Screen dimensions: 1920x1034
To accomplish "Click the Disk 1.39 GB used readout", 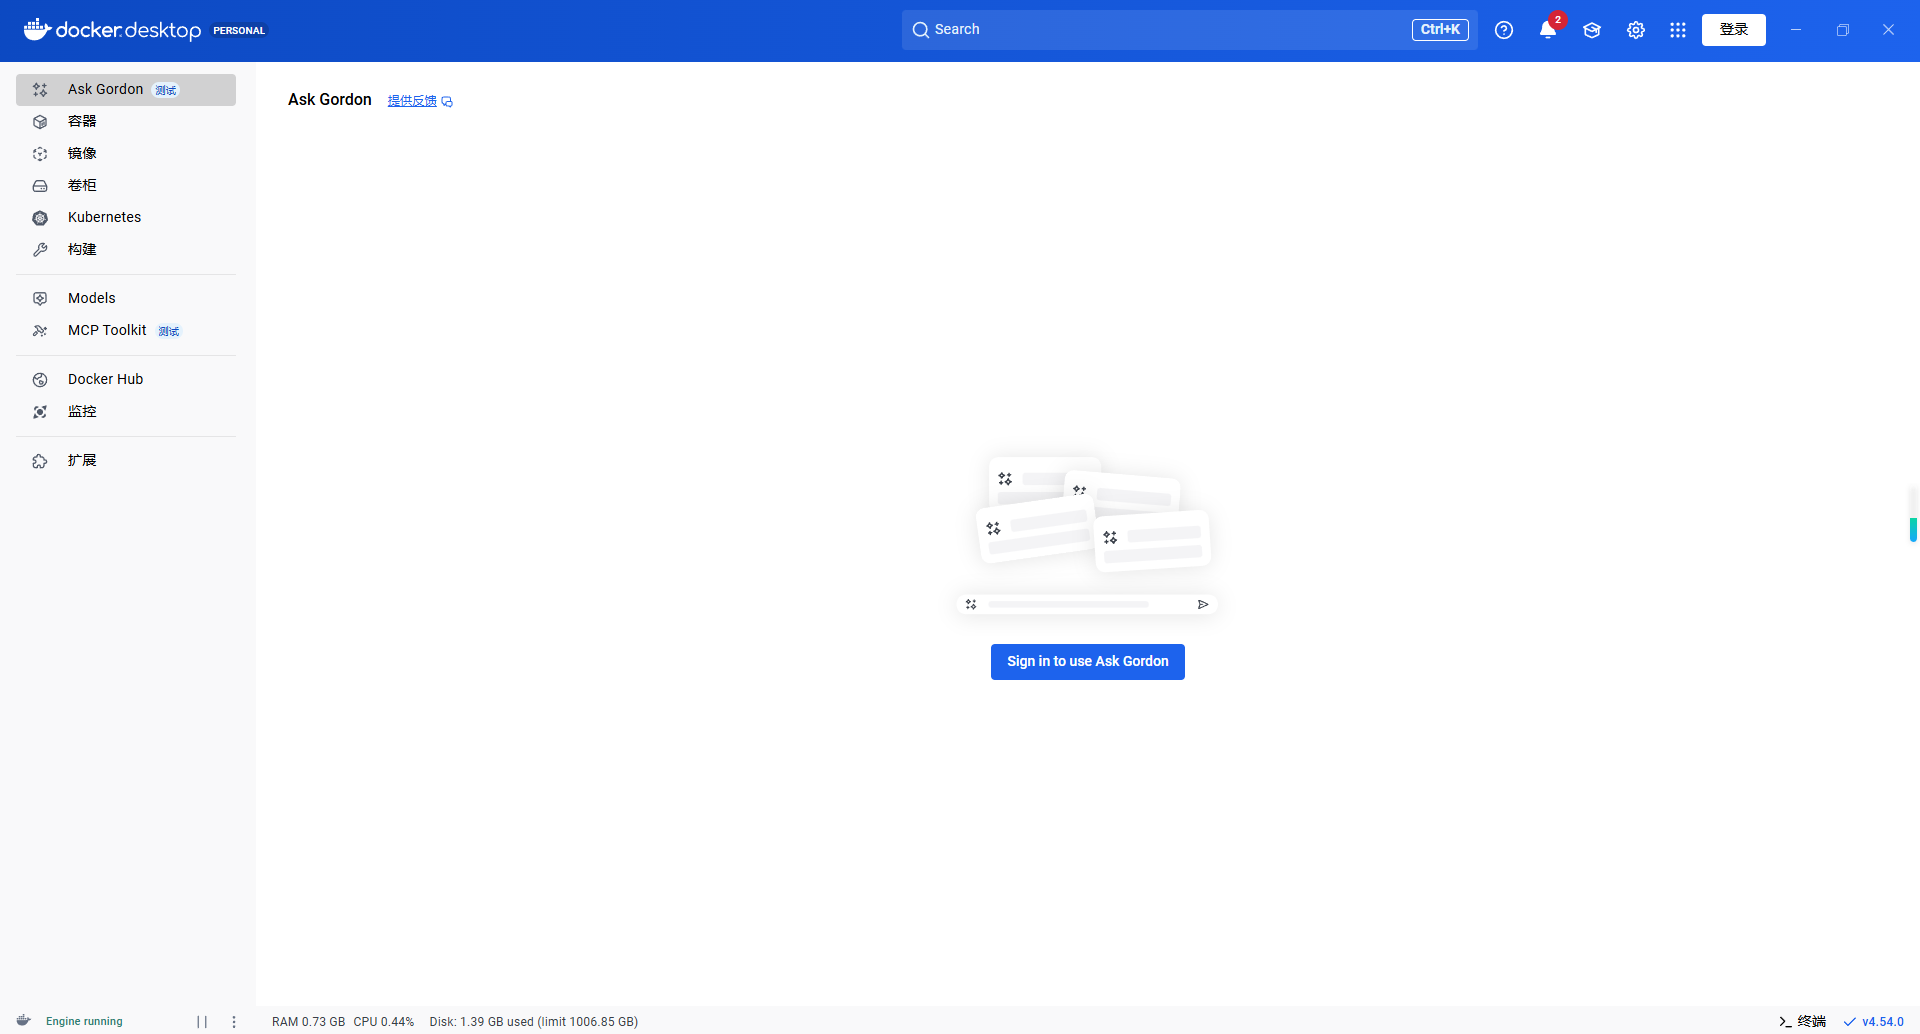I will pos(534,1022).
